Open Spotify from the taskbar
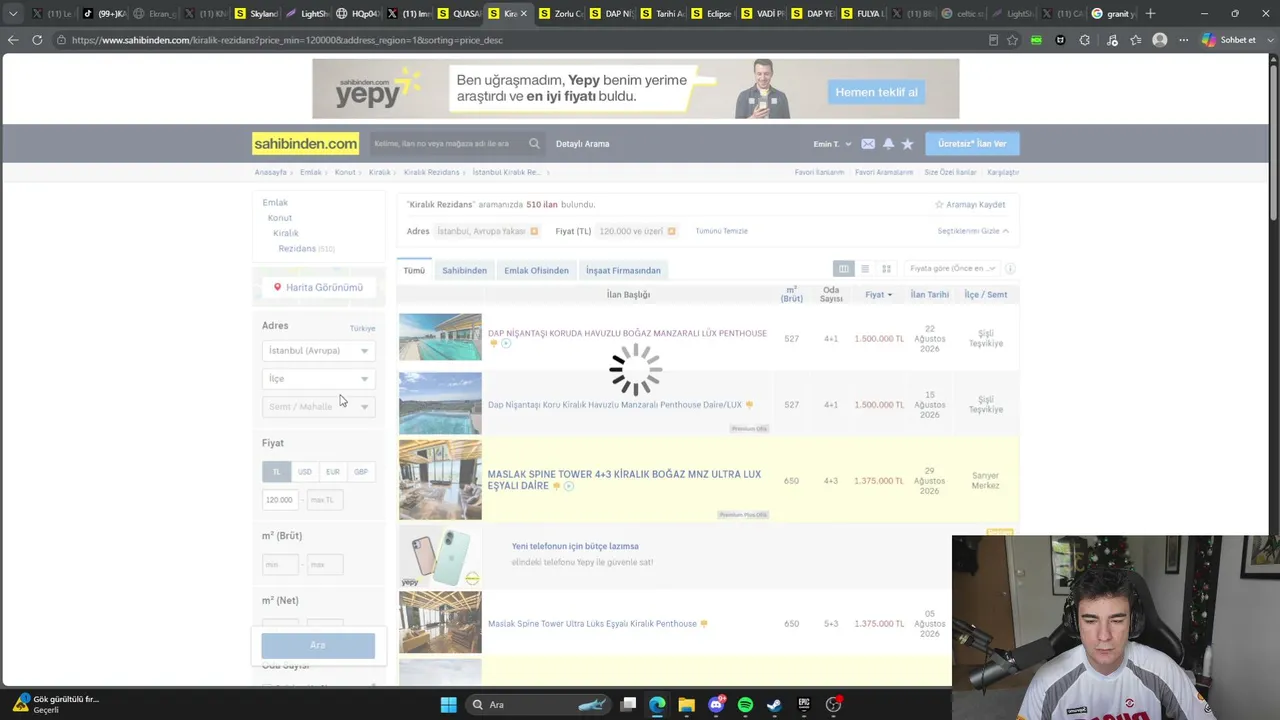The width and height of the screenshot is (1280, 720). point(745,705)
